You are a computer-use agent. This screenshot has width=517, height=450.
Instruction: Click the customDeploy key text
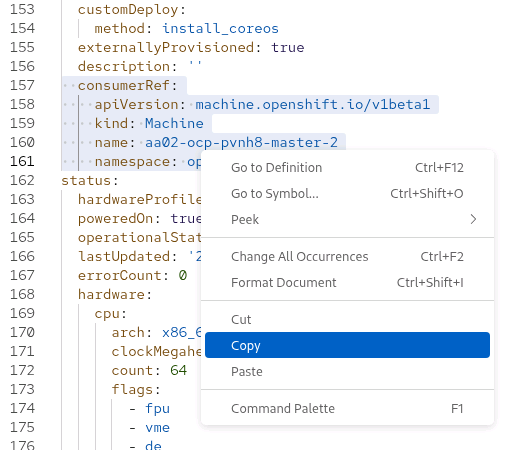(128, 10)
